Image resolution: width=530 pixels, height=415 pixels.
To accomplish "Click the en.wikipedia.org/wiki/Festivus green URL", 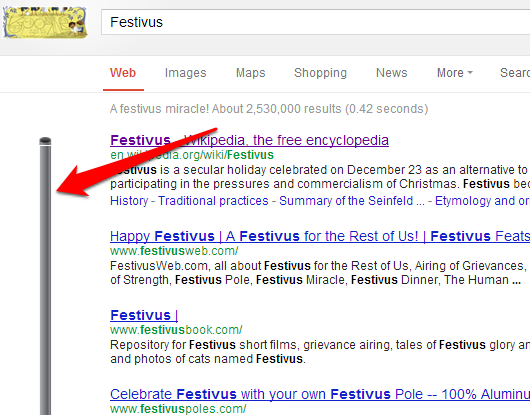I will pyautogui.click(x=192, y=155).
